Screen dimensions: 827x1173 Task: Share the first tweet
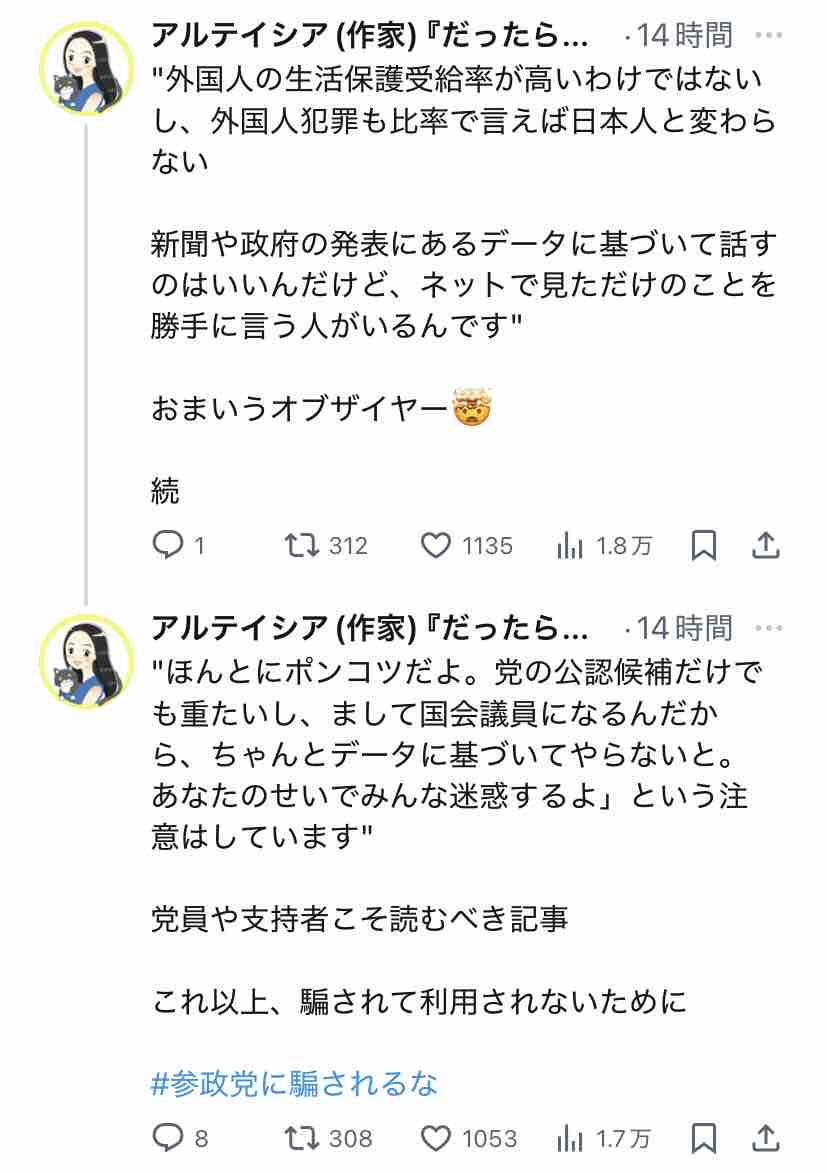coord(765,545)
